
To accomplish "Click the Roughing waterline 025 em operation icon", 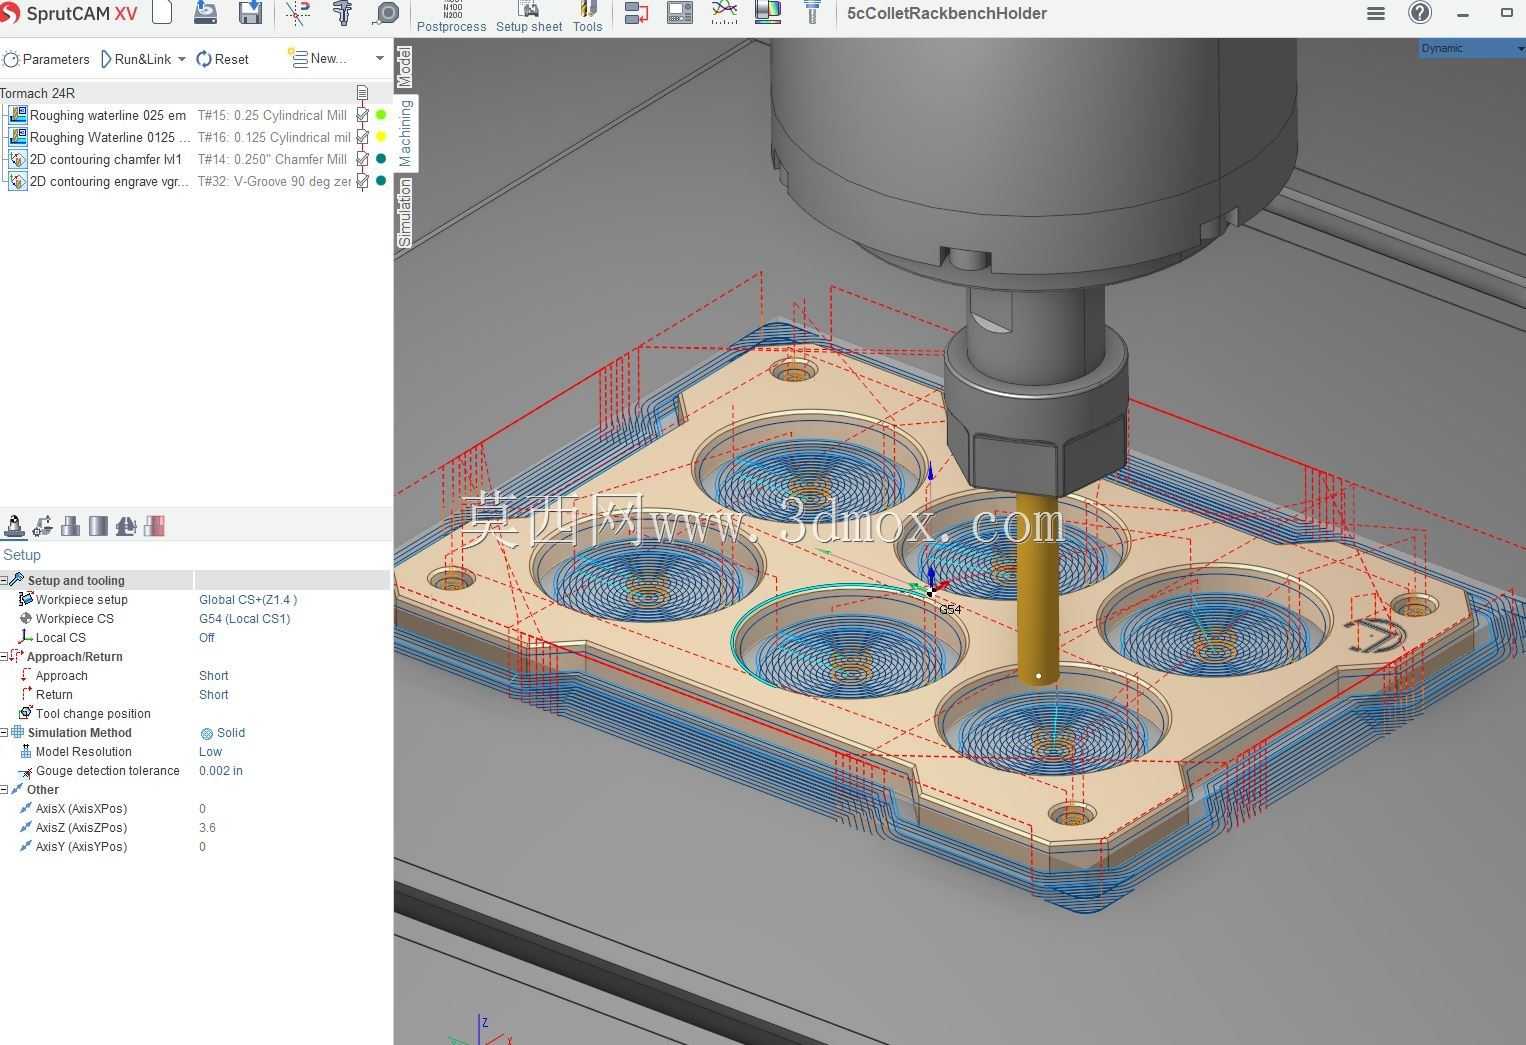I will pos(17,115).
